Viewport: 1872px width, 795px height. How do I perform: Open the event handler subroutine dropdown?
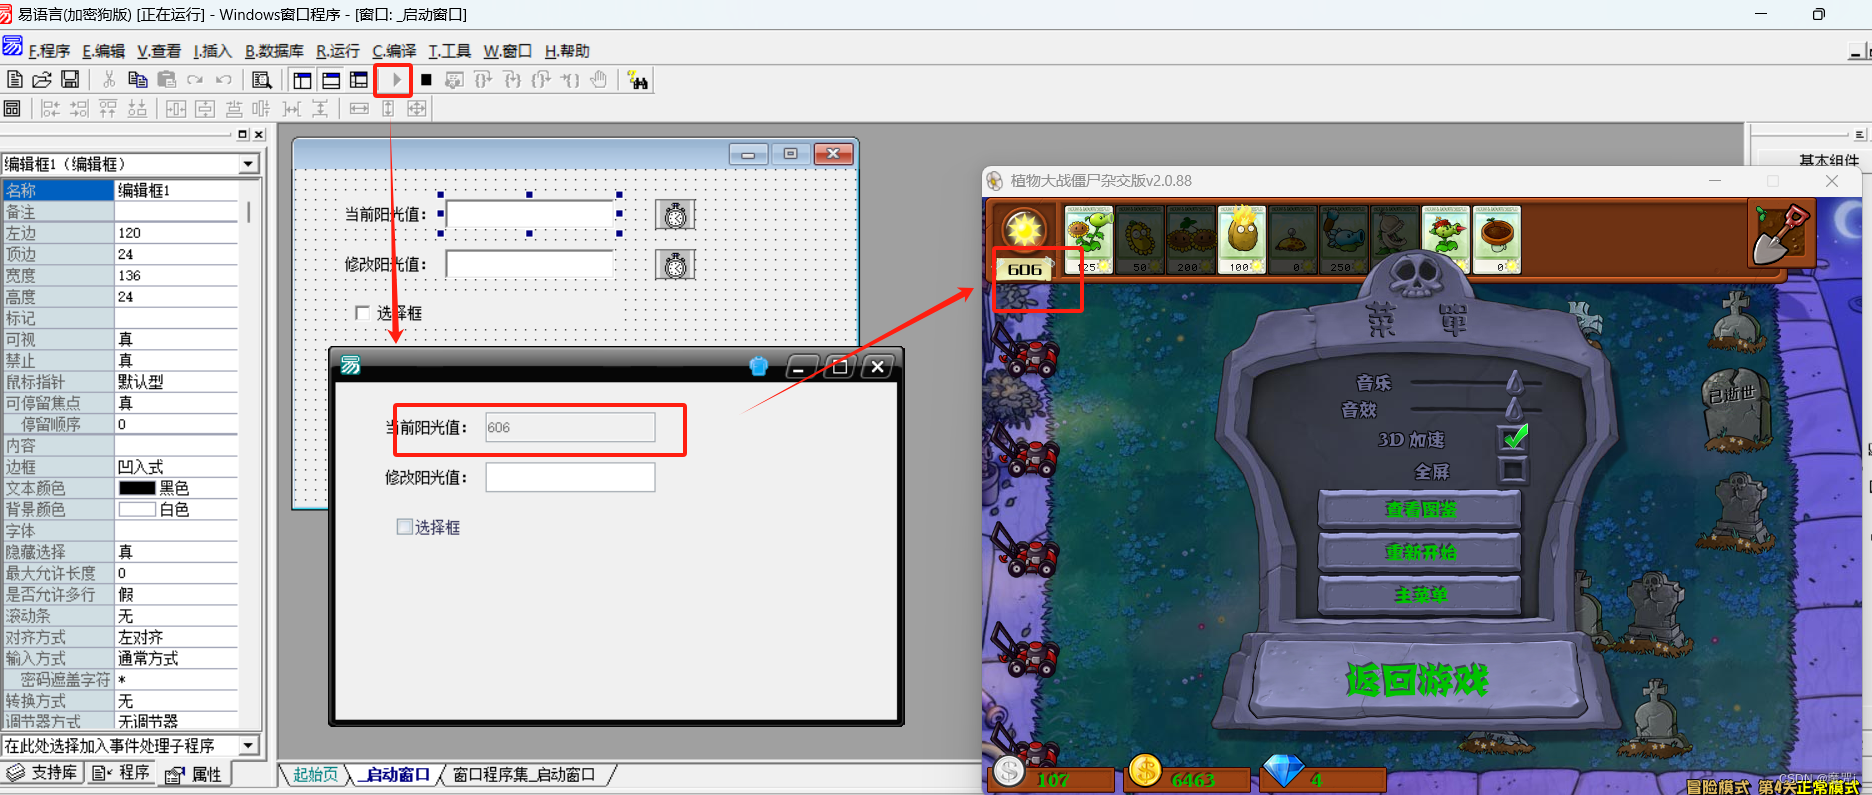(248, 746)
